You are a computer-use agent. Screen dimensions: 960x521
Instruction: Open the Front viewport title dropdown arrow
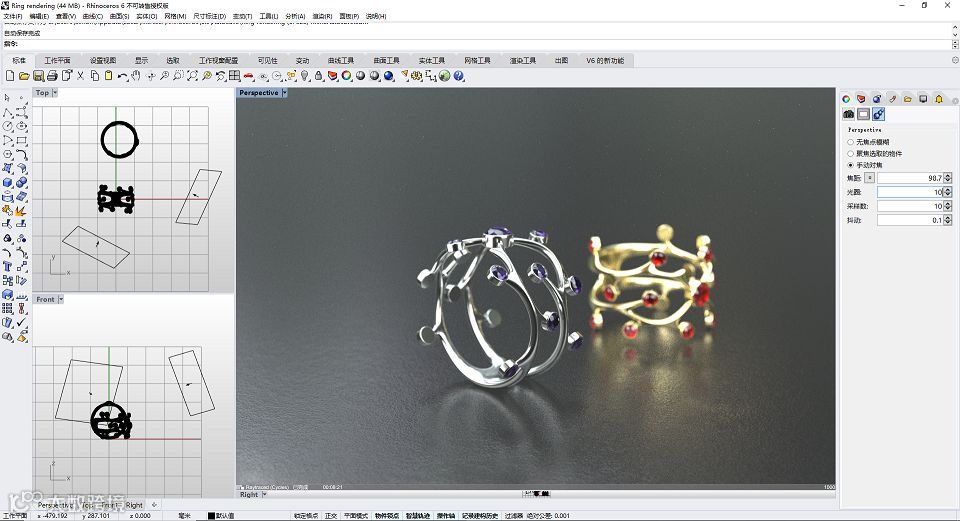coord(61,299)
